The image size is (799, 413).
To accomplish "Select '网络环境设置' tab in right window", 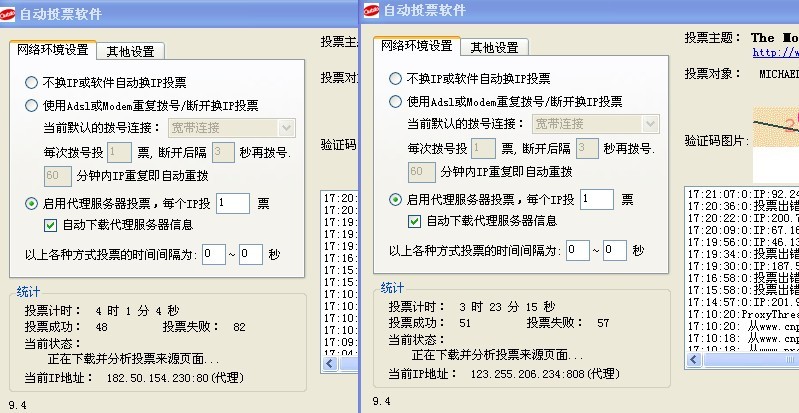I will click(x=417, y=47).
